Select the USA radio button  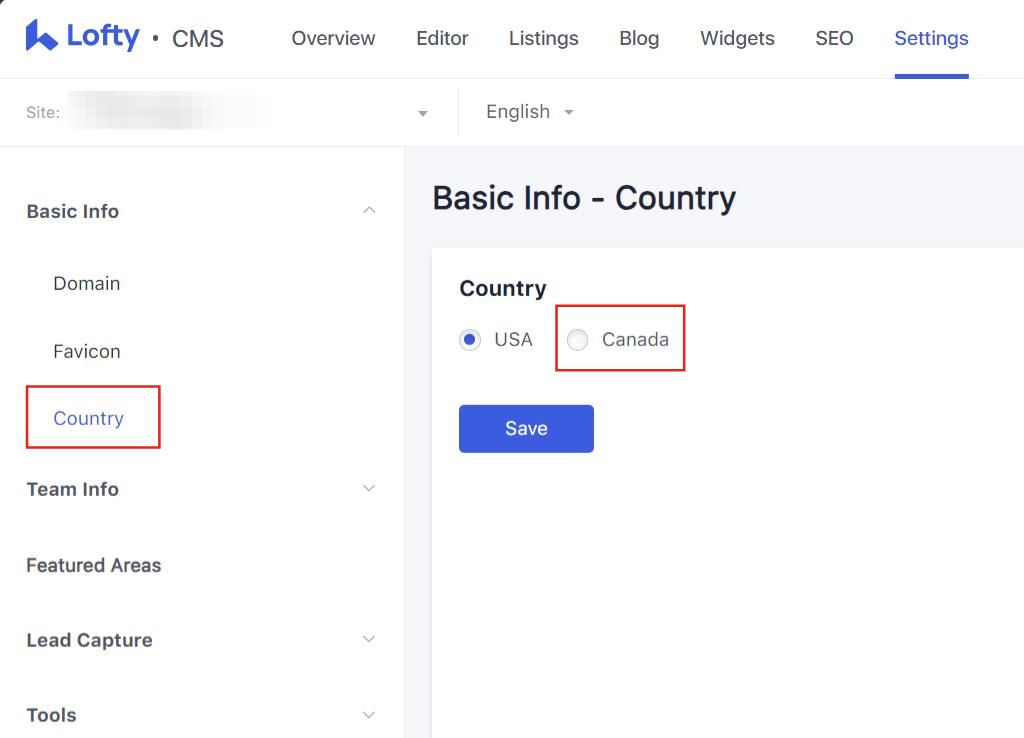pyautogui.click(x=469, y=340)
